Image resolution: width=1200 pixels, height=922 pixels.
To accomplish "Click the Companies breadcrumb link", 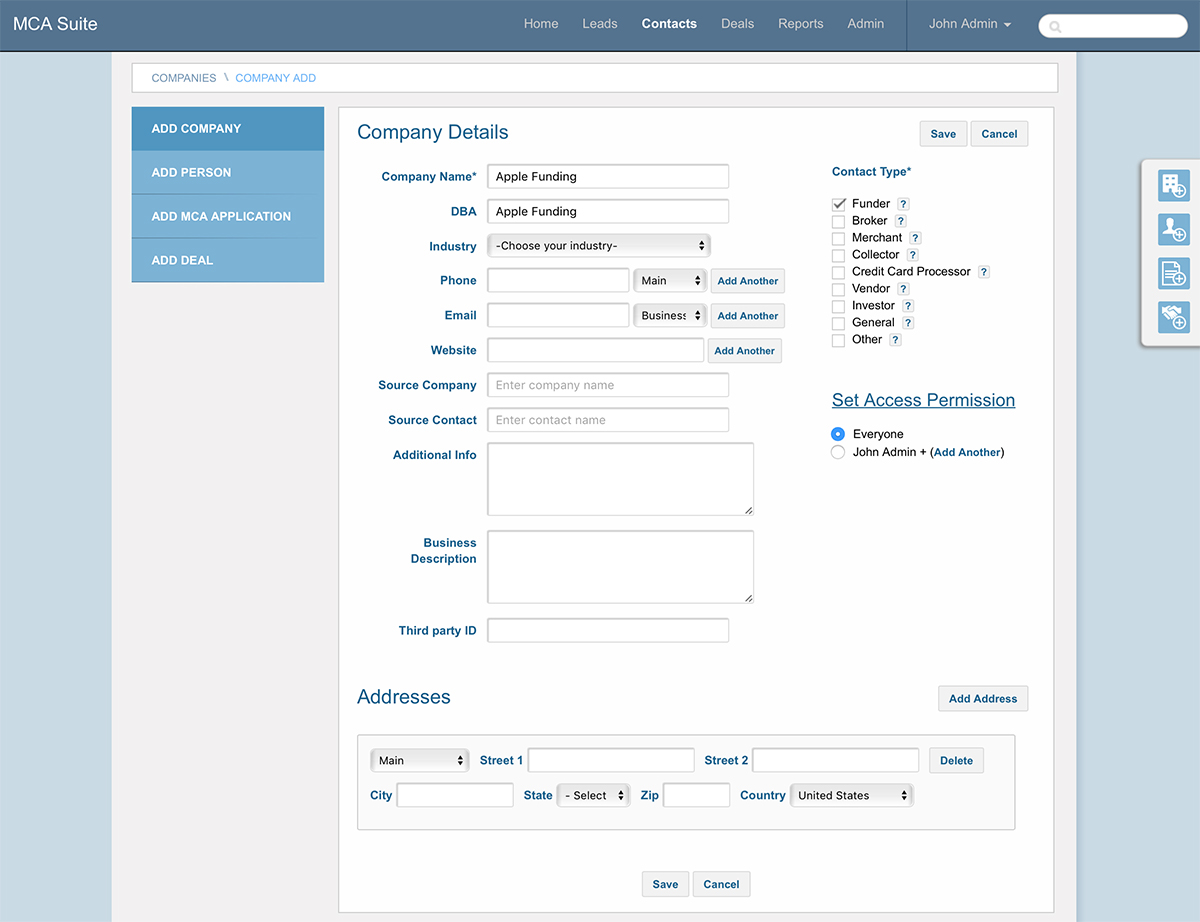I will tap(184, 78).
